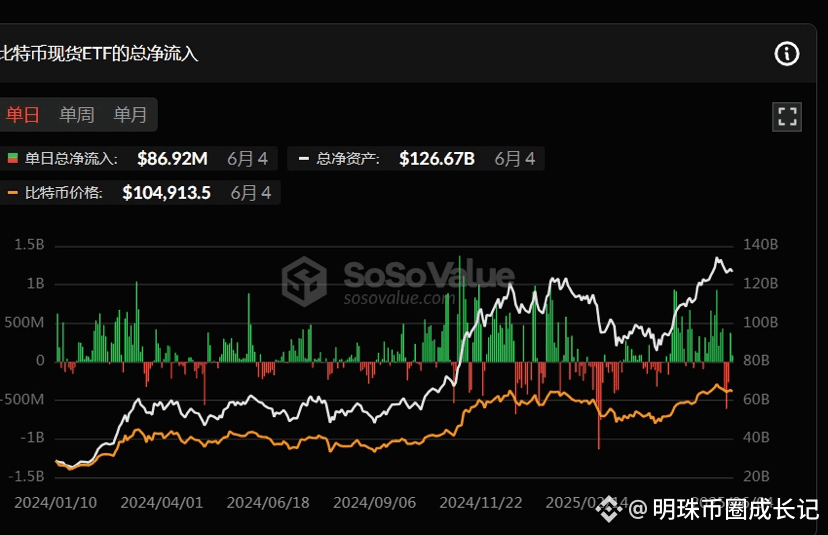This screenshot has width=828, height=535.
Task: Open the info icon for the chart
Action: (x=786, y=54)
